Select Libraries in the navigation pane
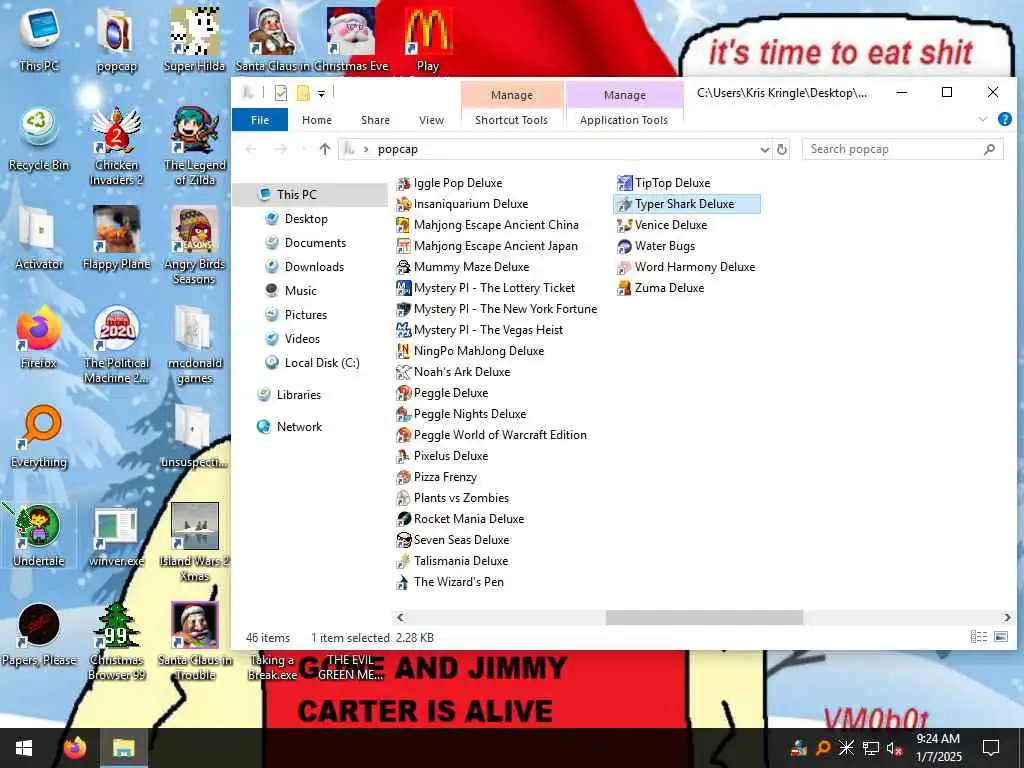 (298, 395)
